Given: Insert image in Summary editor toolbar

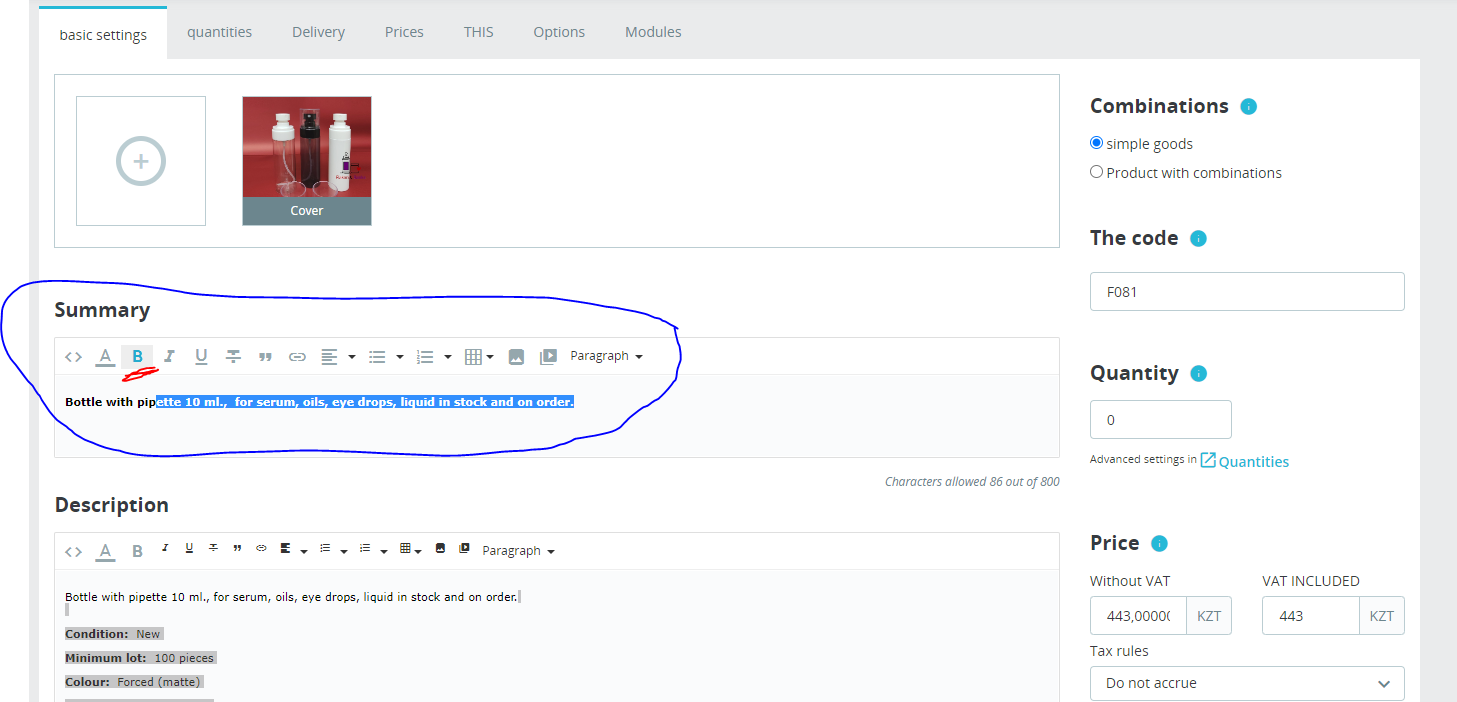Looking at the screenshot, I should 516,356.
